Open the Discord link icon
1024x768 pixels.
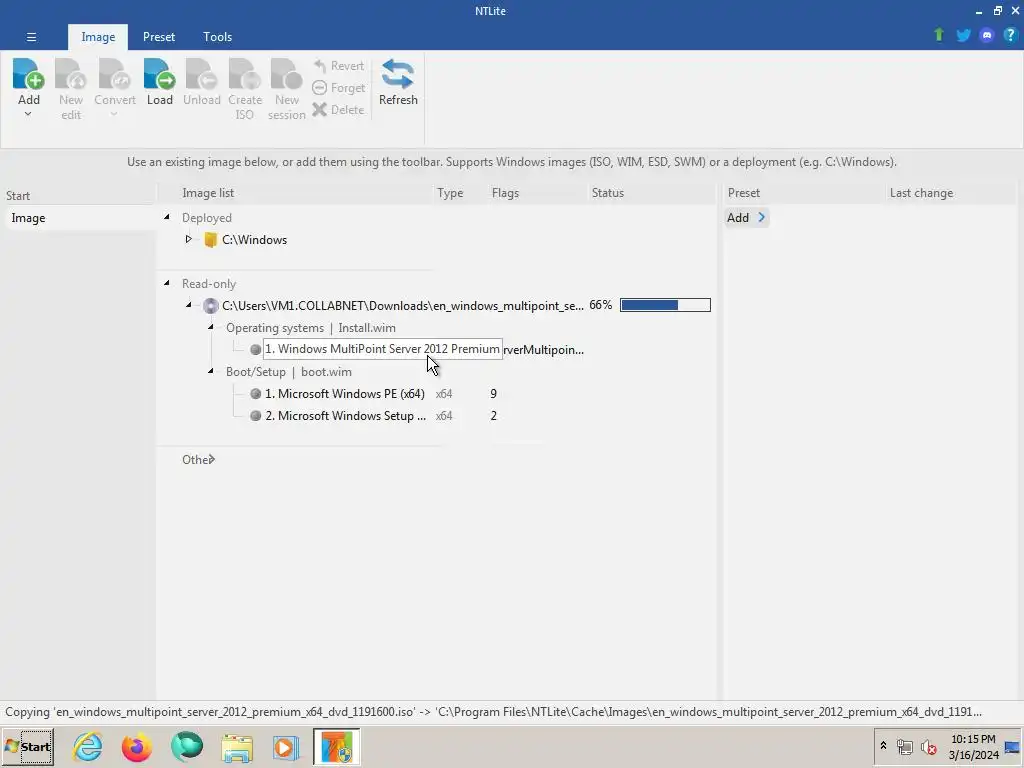pyautogui.click(x=987, y=35)
